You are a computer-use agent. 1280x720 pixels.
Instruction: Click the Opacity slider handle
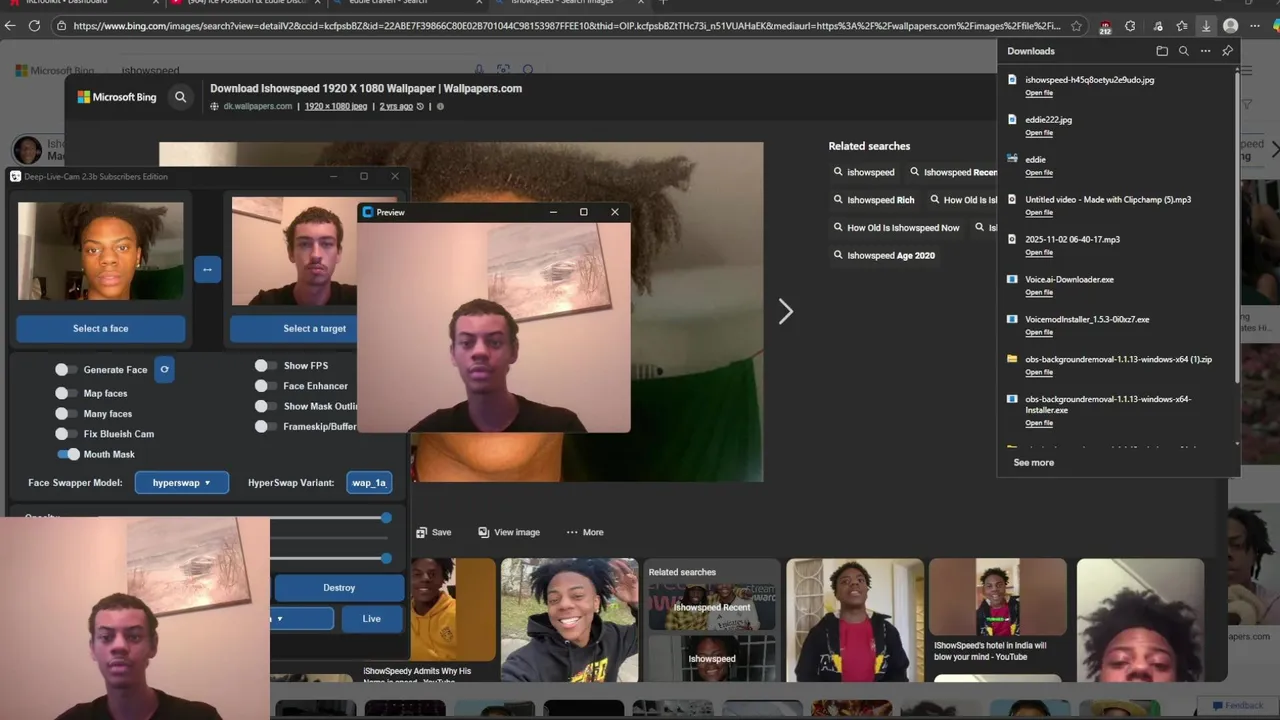point(386,518)
